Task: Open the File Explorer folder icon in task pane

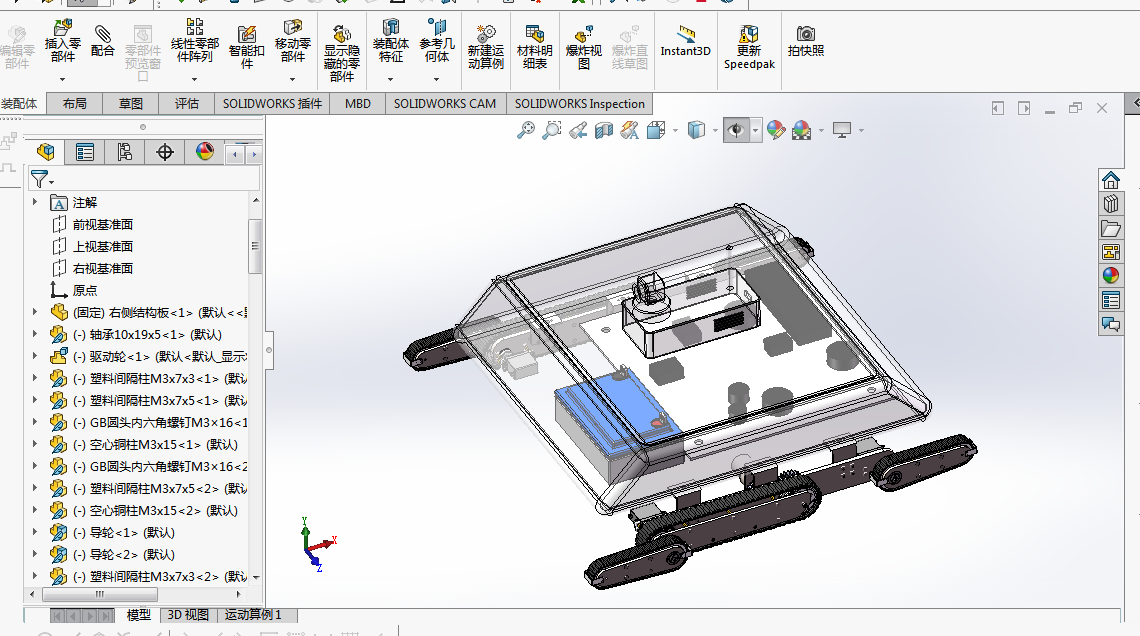Action: click(1110, 228)
